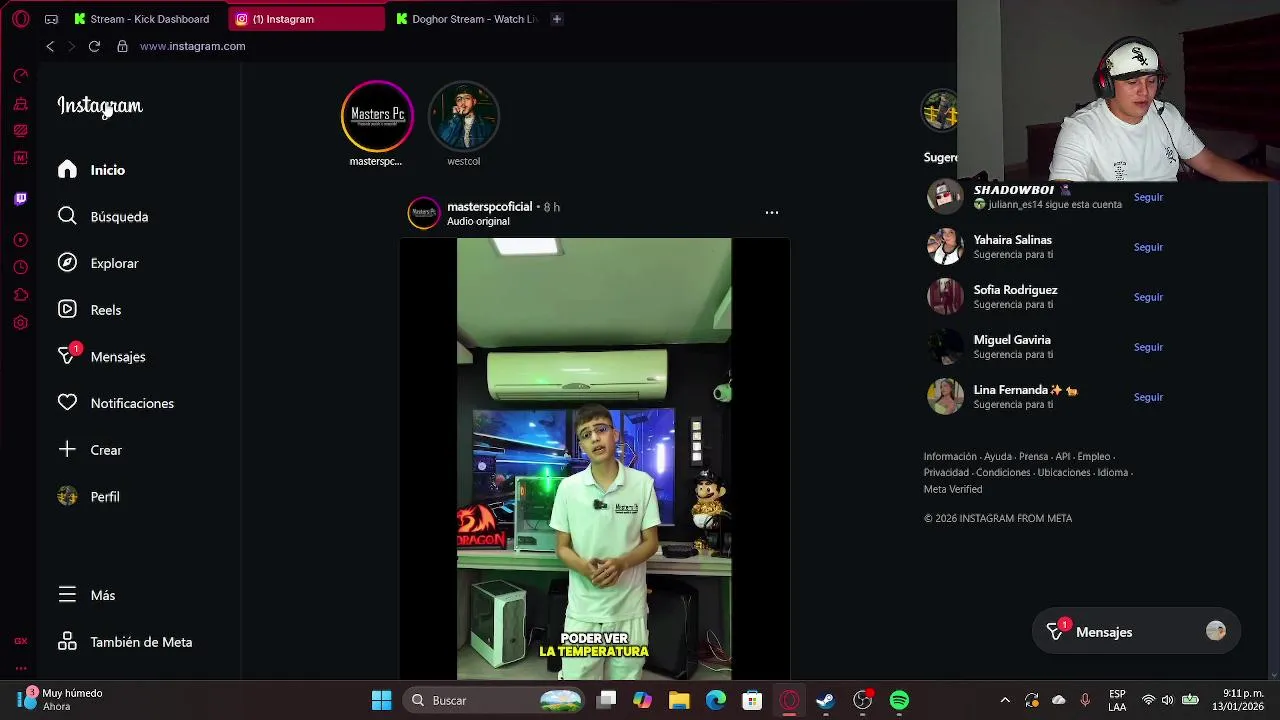Open Twitch panel in Opera sidebar

click(20, 199)
